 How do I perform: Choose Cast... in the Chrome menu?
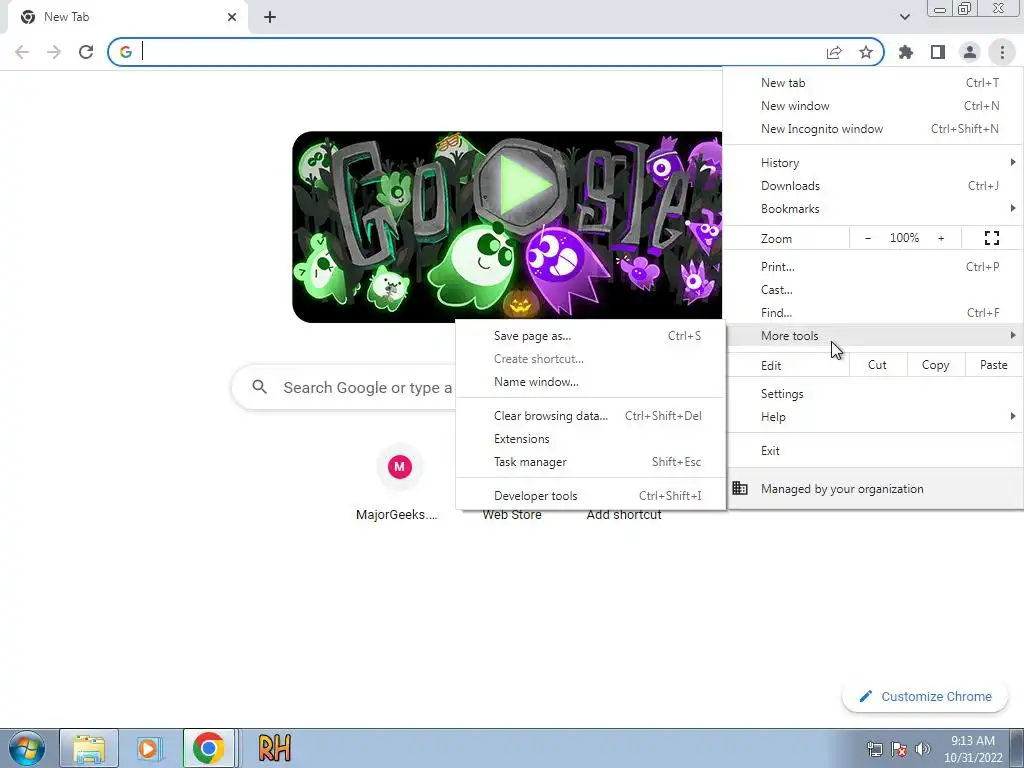873,289
